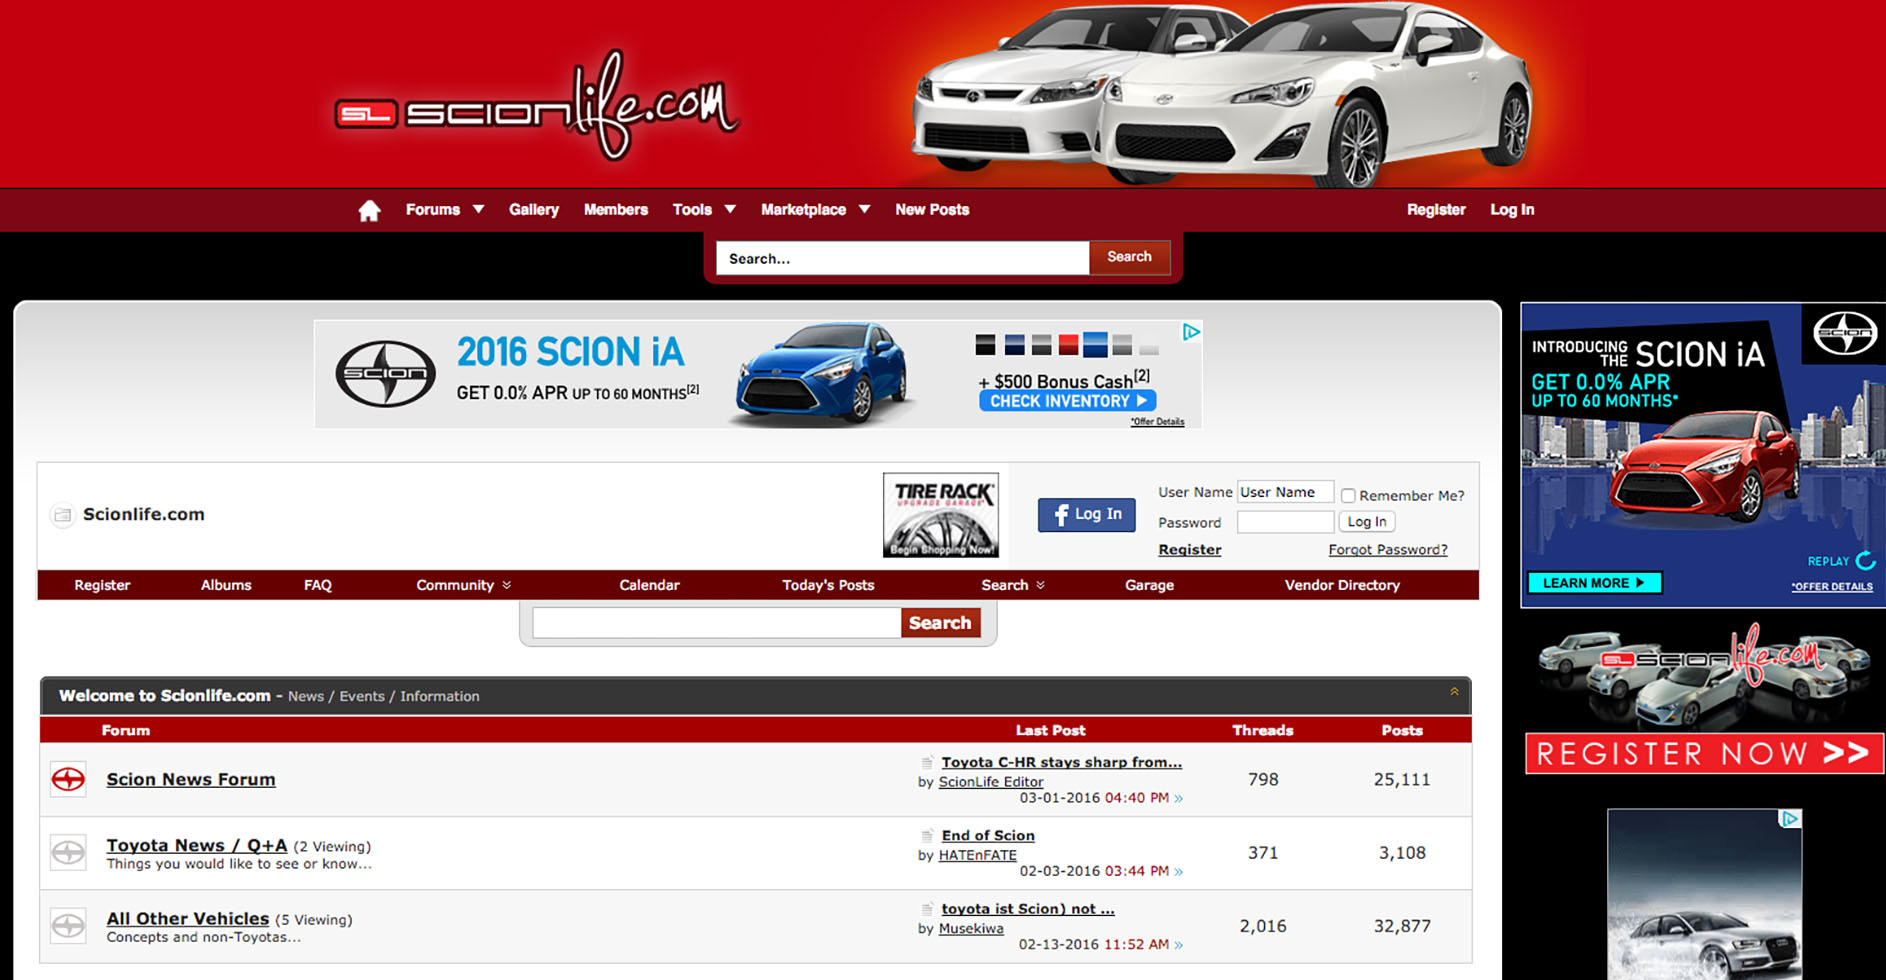1886x980 pixels.
Task: Click AdChoices icon on Scion iA banner
Action: click(x=1191, y=332)
